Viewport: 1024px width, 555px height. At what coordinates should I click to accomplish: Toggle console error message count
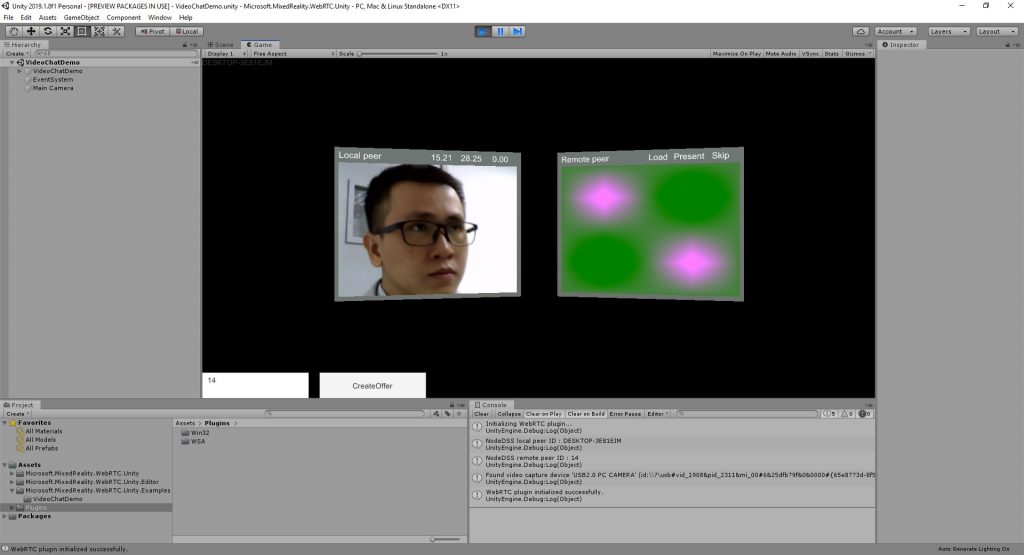point(864,414)
